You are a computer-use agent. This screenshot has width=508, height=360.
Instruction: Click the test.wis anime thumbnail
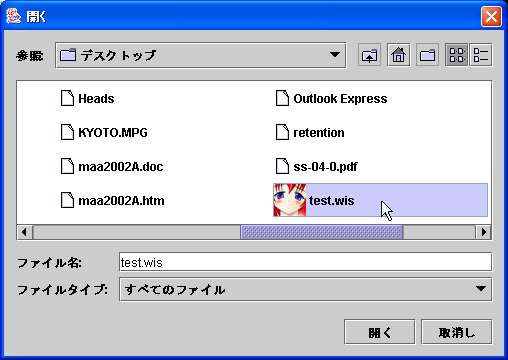[290, 200]
